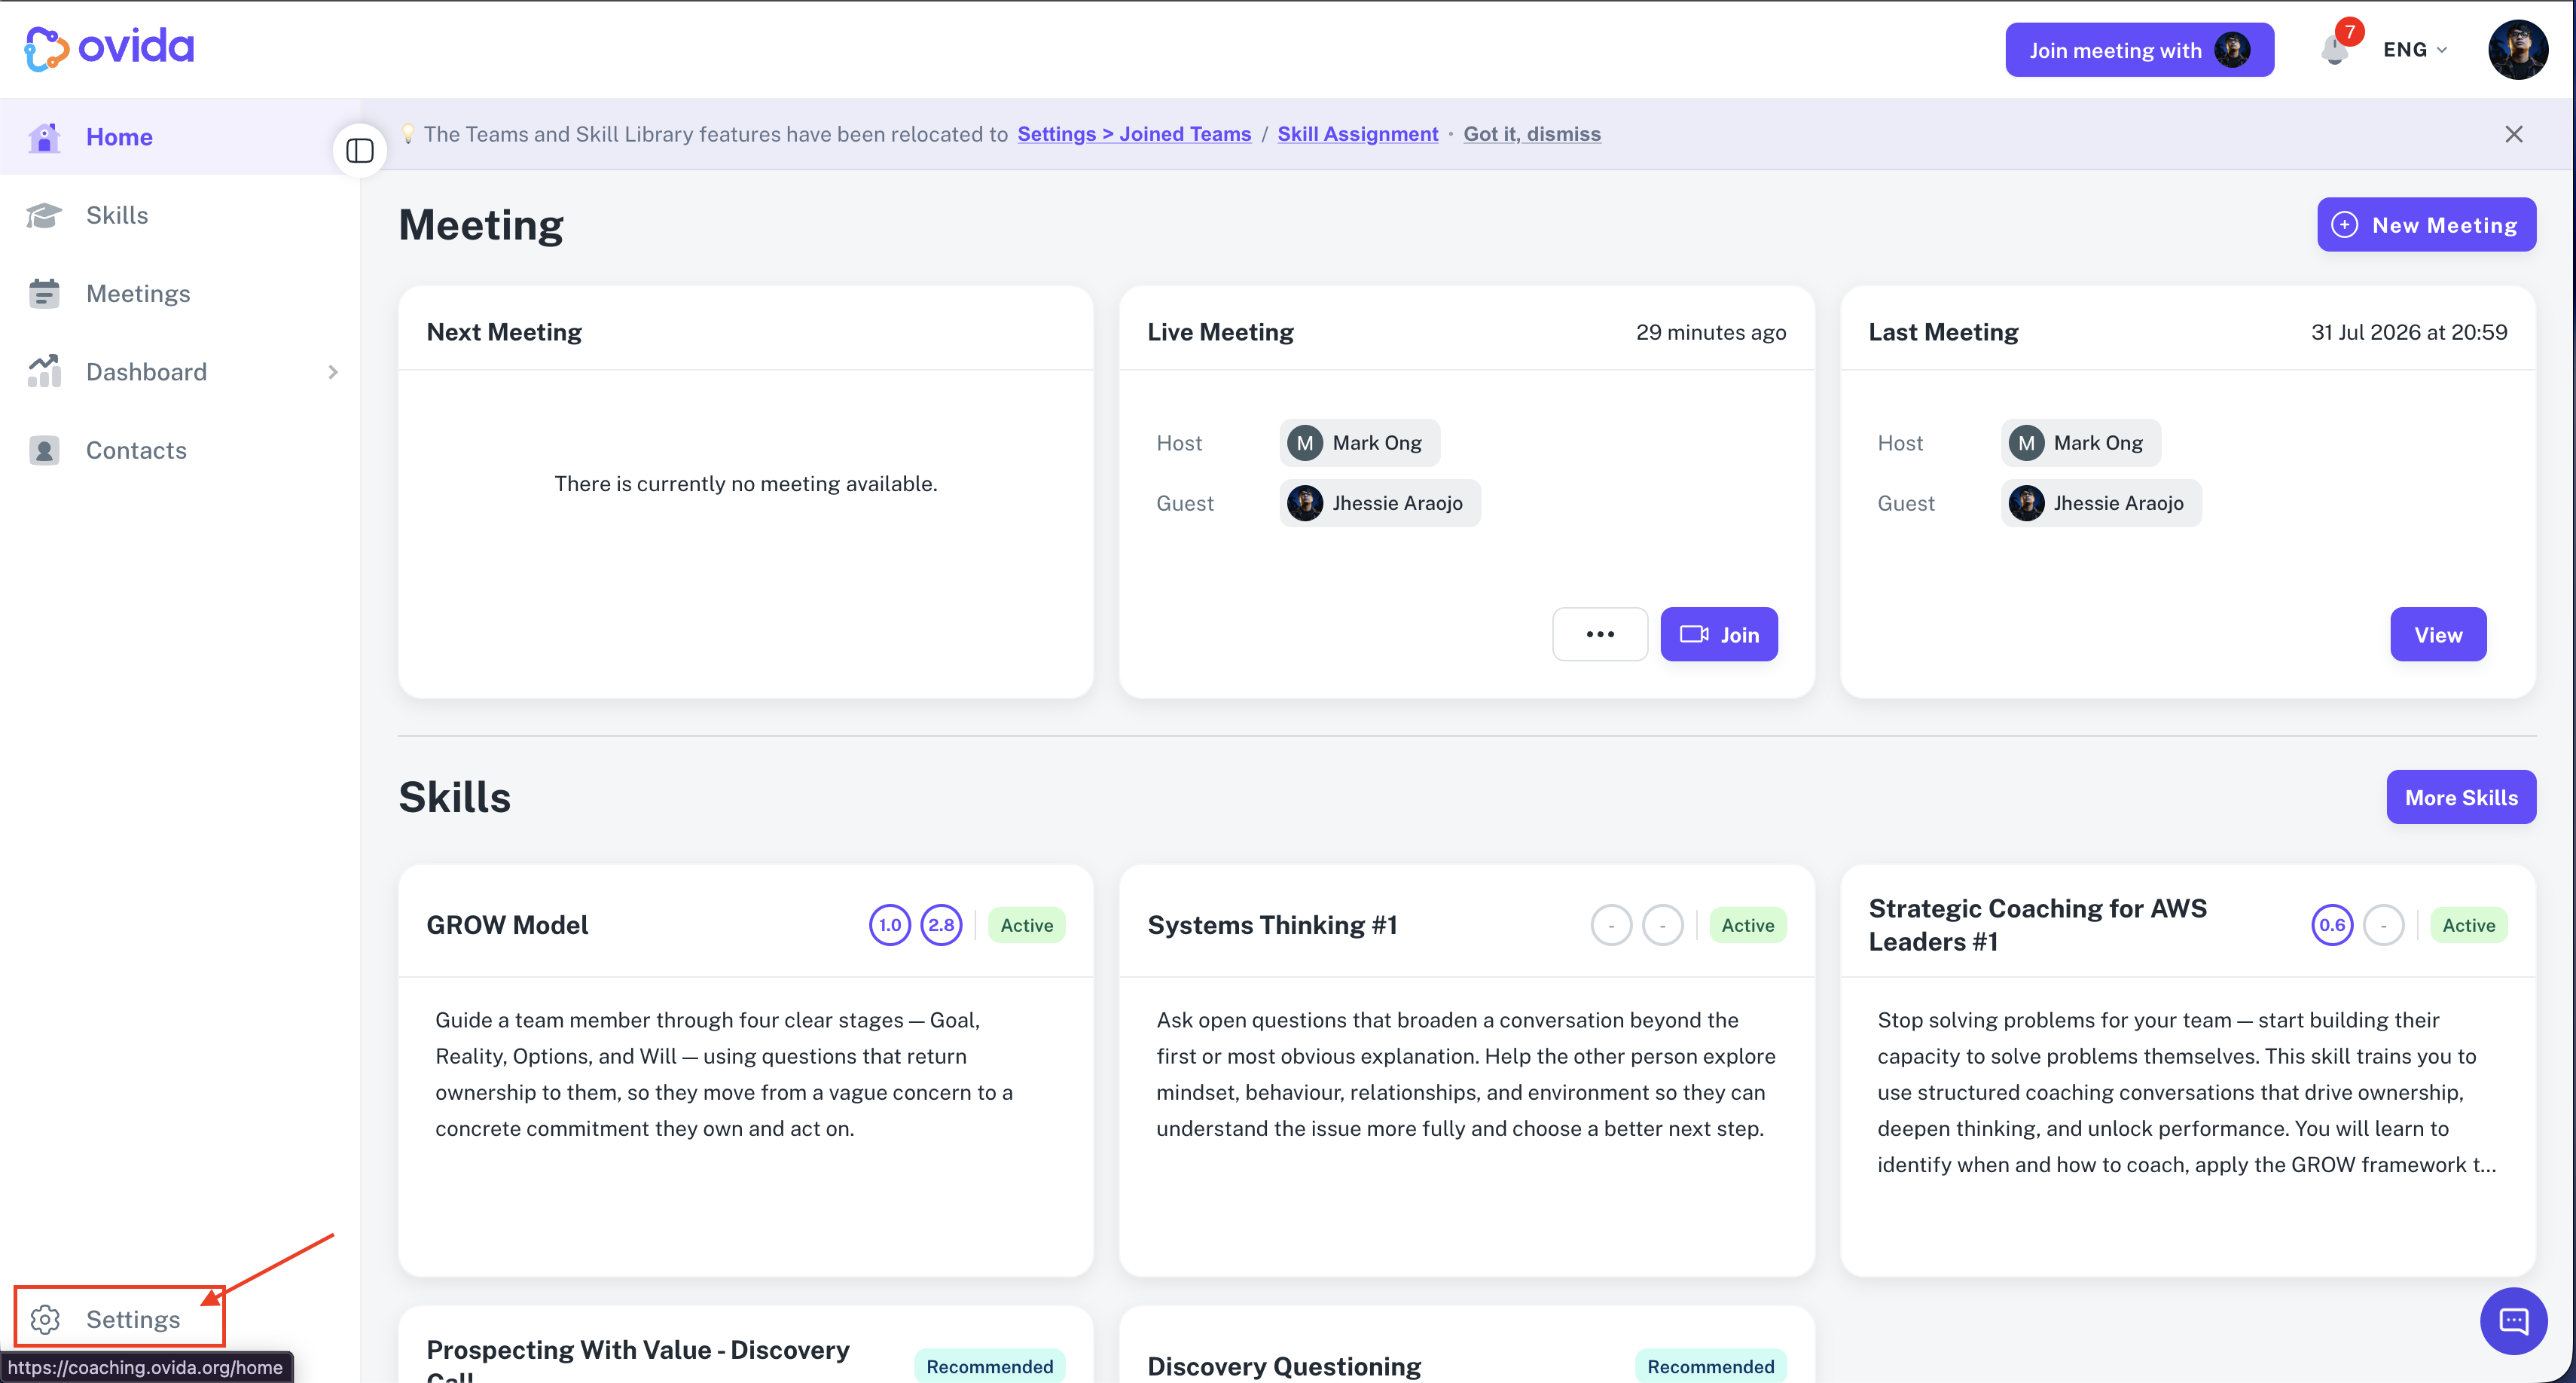Collapse the sidebar with the panel toggle
This screenshot has height=1383, width=2576.
pos(360,151)
